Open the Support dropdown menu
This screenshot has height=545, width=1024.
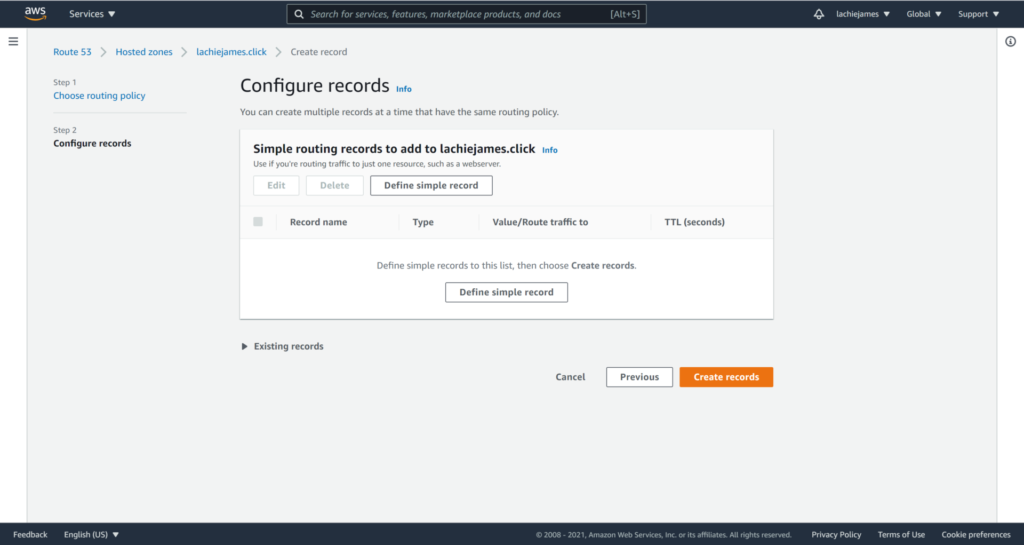coord(978,14)
